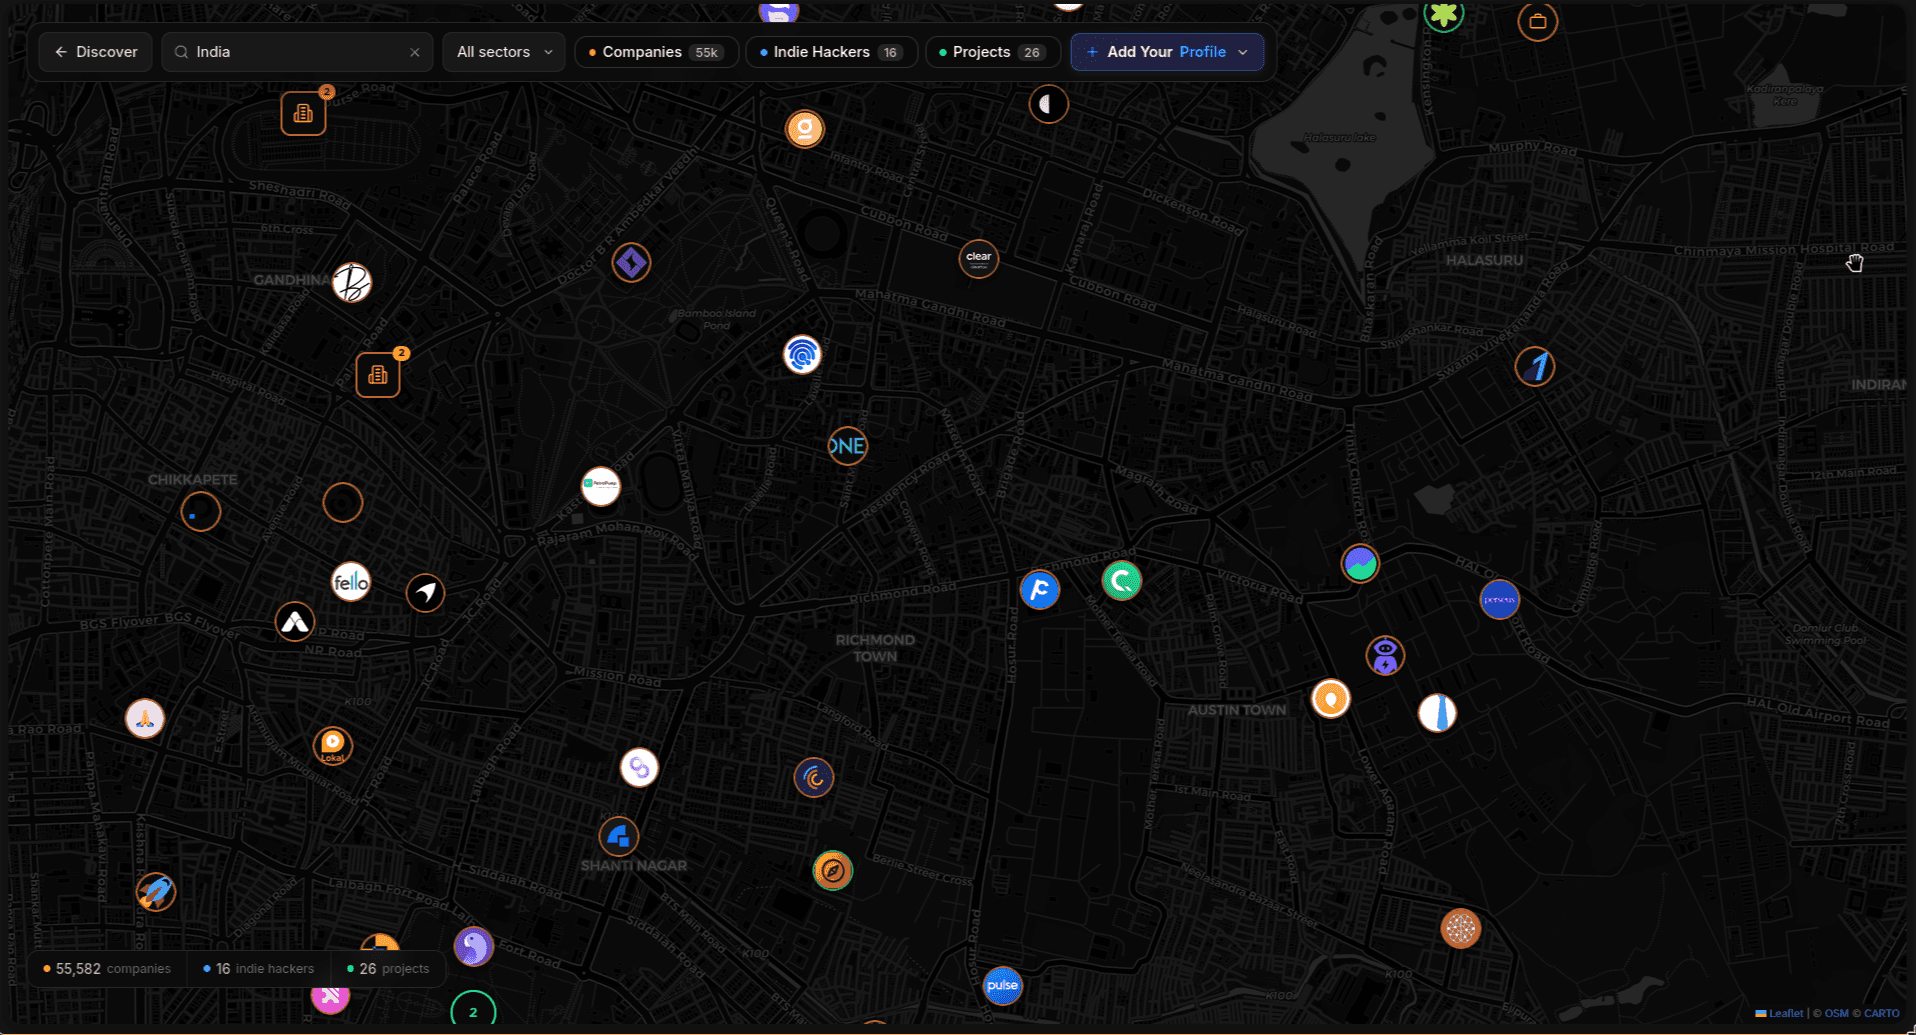Select the white arrow pointer marker

(x=426, y=593)
